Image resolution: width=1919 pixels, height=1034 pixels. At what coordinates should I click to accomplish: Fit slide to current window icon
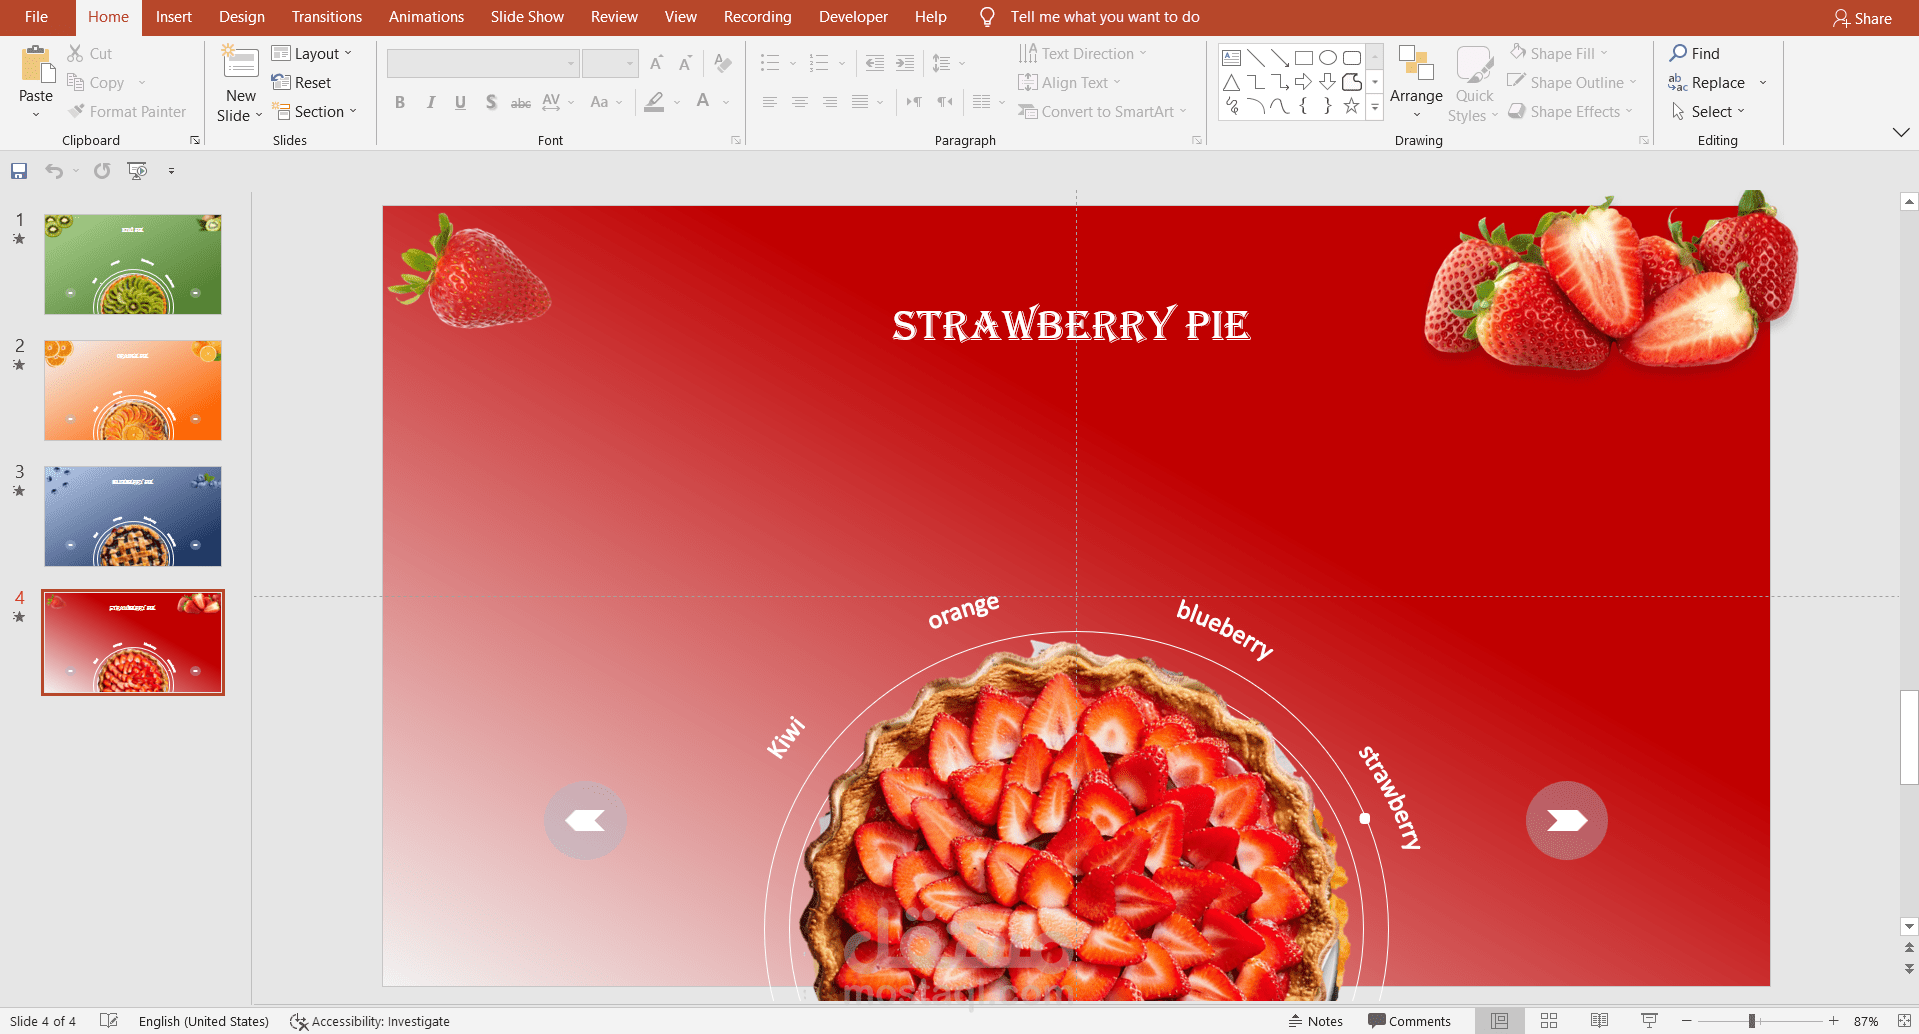pos(1904,1021)
